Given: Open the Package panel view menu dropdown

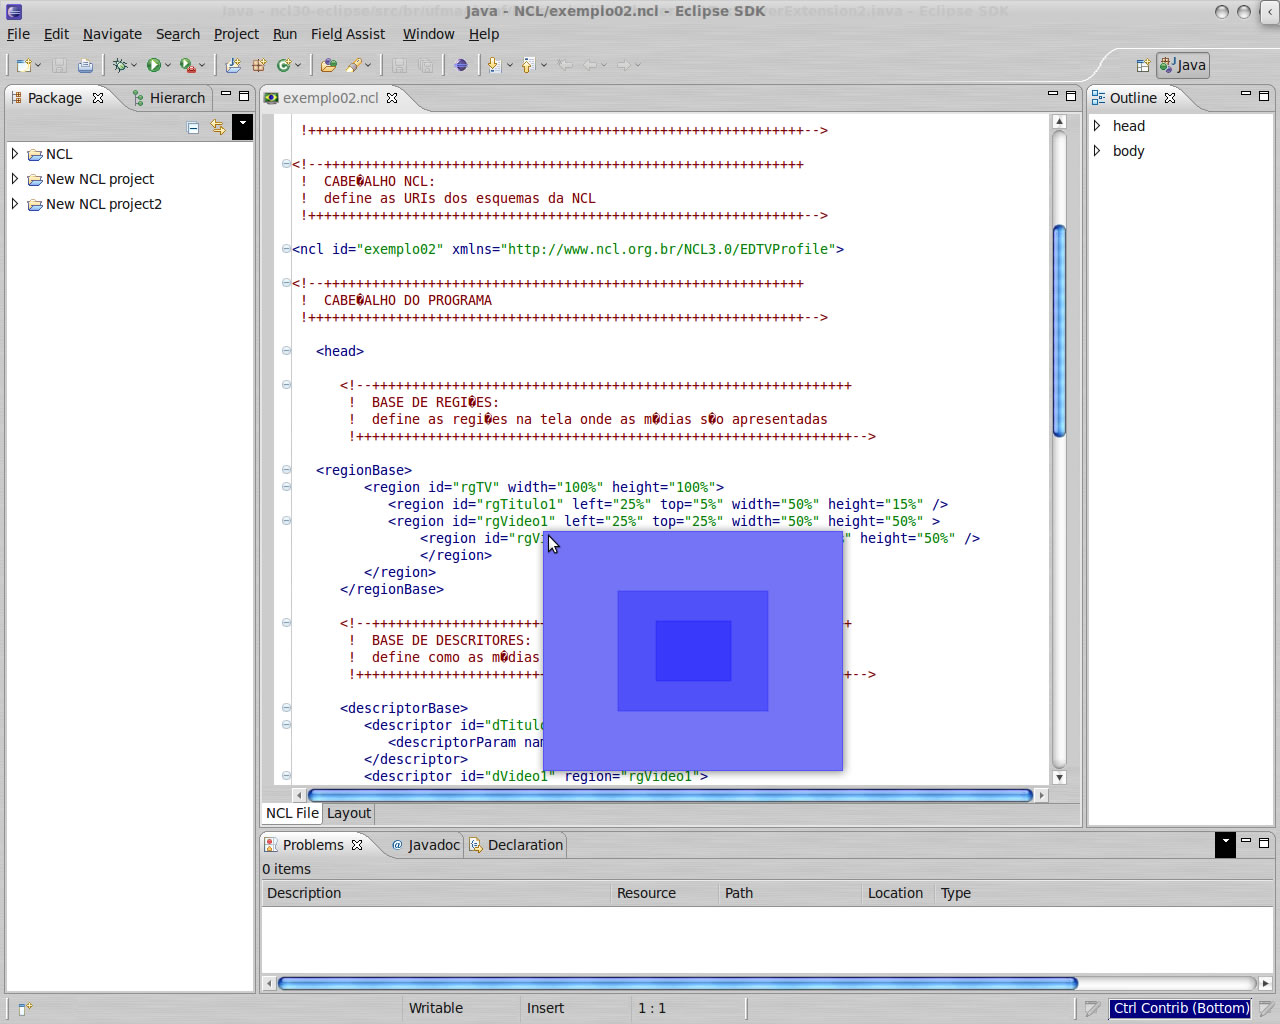Looking at the screenshot, I should [242, 127].
